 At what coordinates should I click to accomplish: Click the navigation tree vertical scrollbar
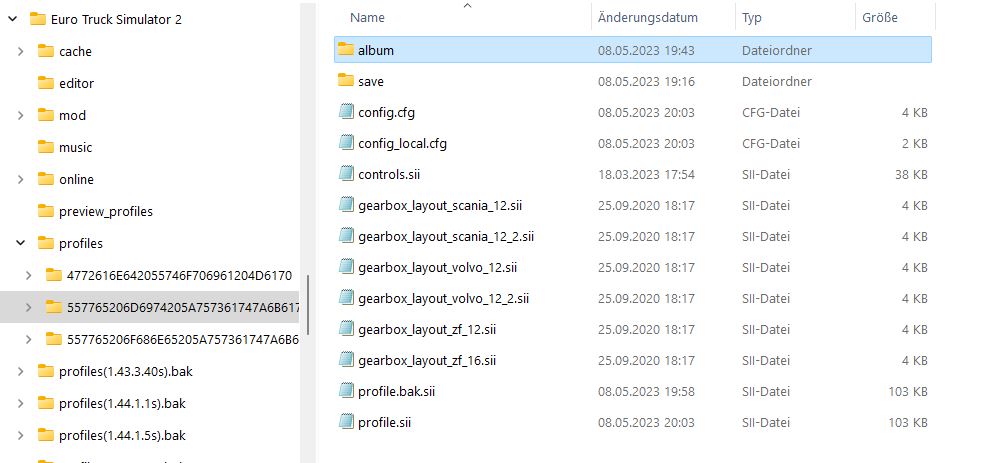point(308,305)
